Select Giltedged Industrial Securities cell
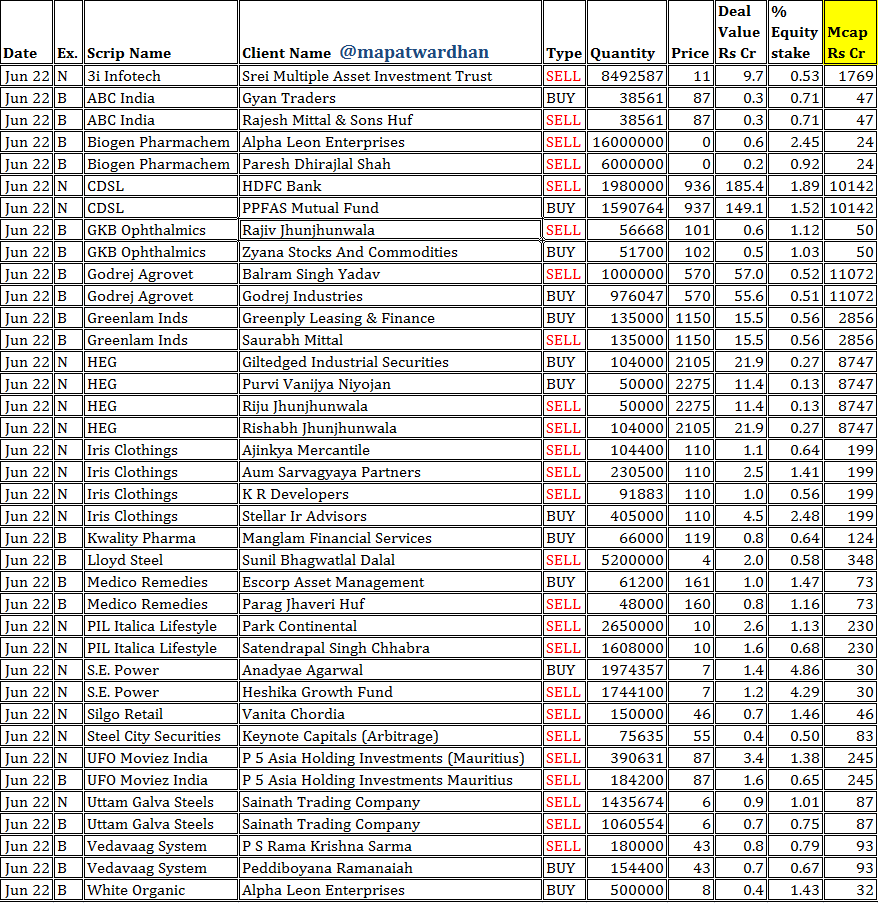This screenshot has width=878, height=903. tap(390, 362)
